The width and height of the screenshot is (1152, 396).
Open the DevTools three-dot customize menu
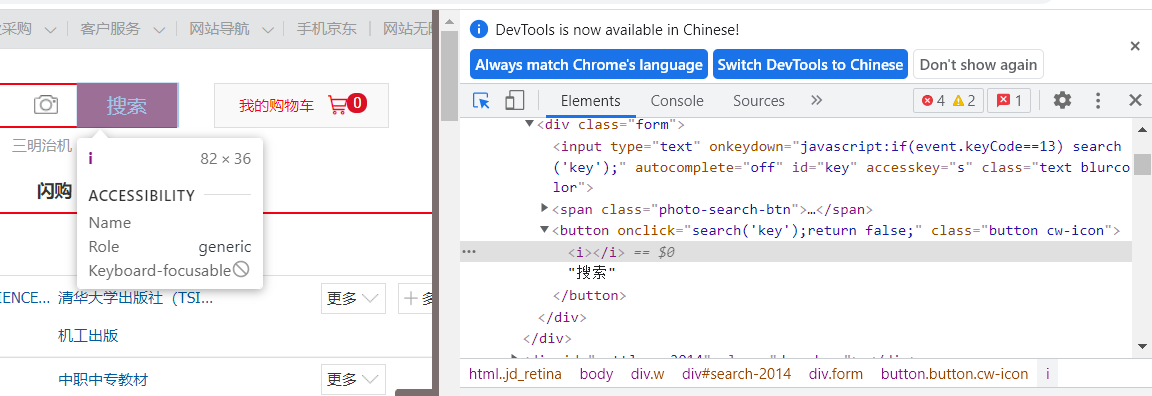point(1098,101)
